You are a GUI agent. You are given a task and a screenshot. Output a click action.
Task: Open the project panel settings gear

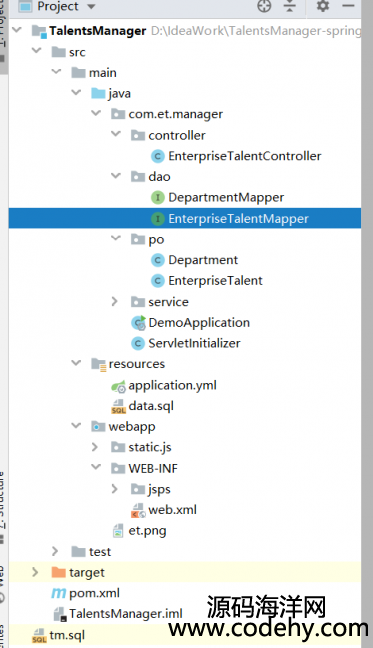point(323,6)
